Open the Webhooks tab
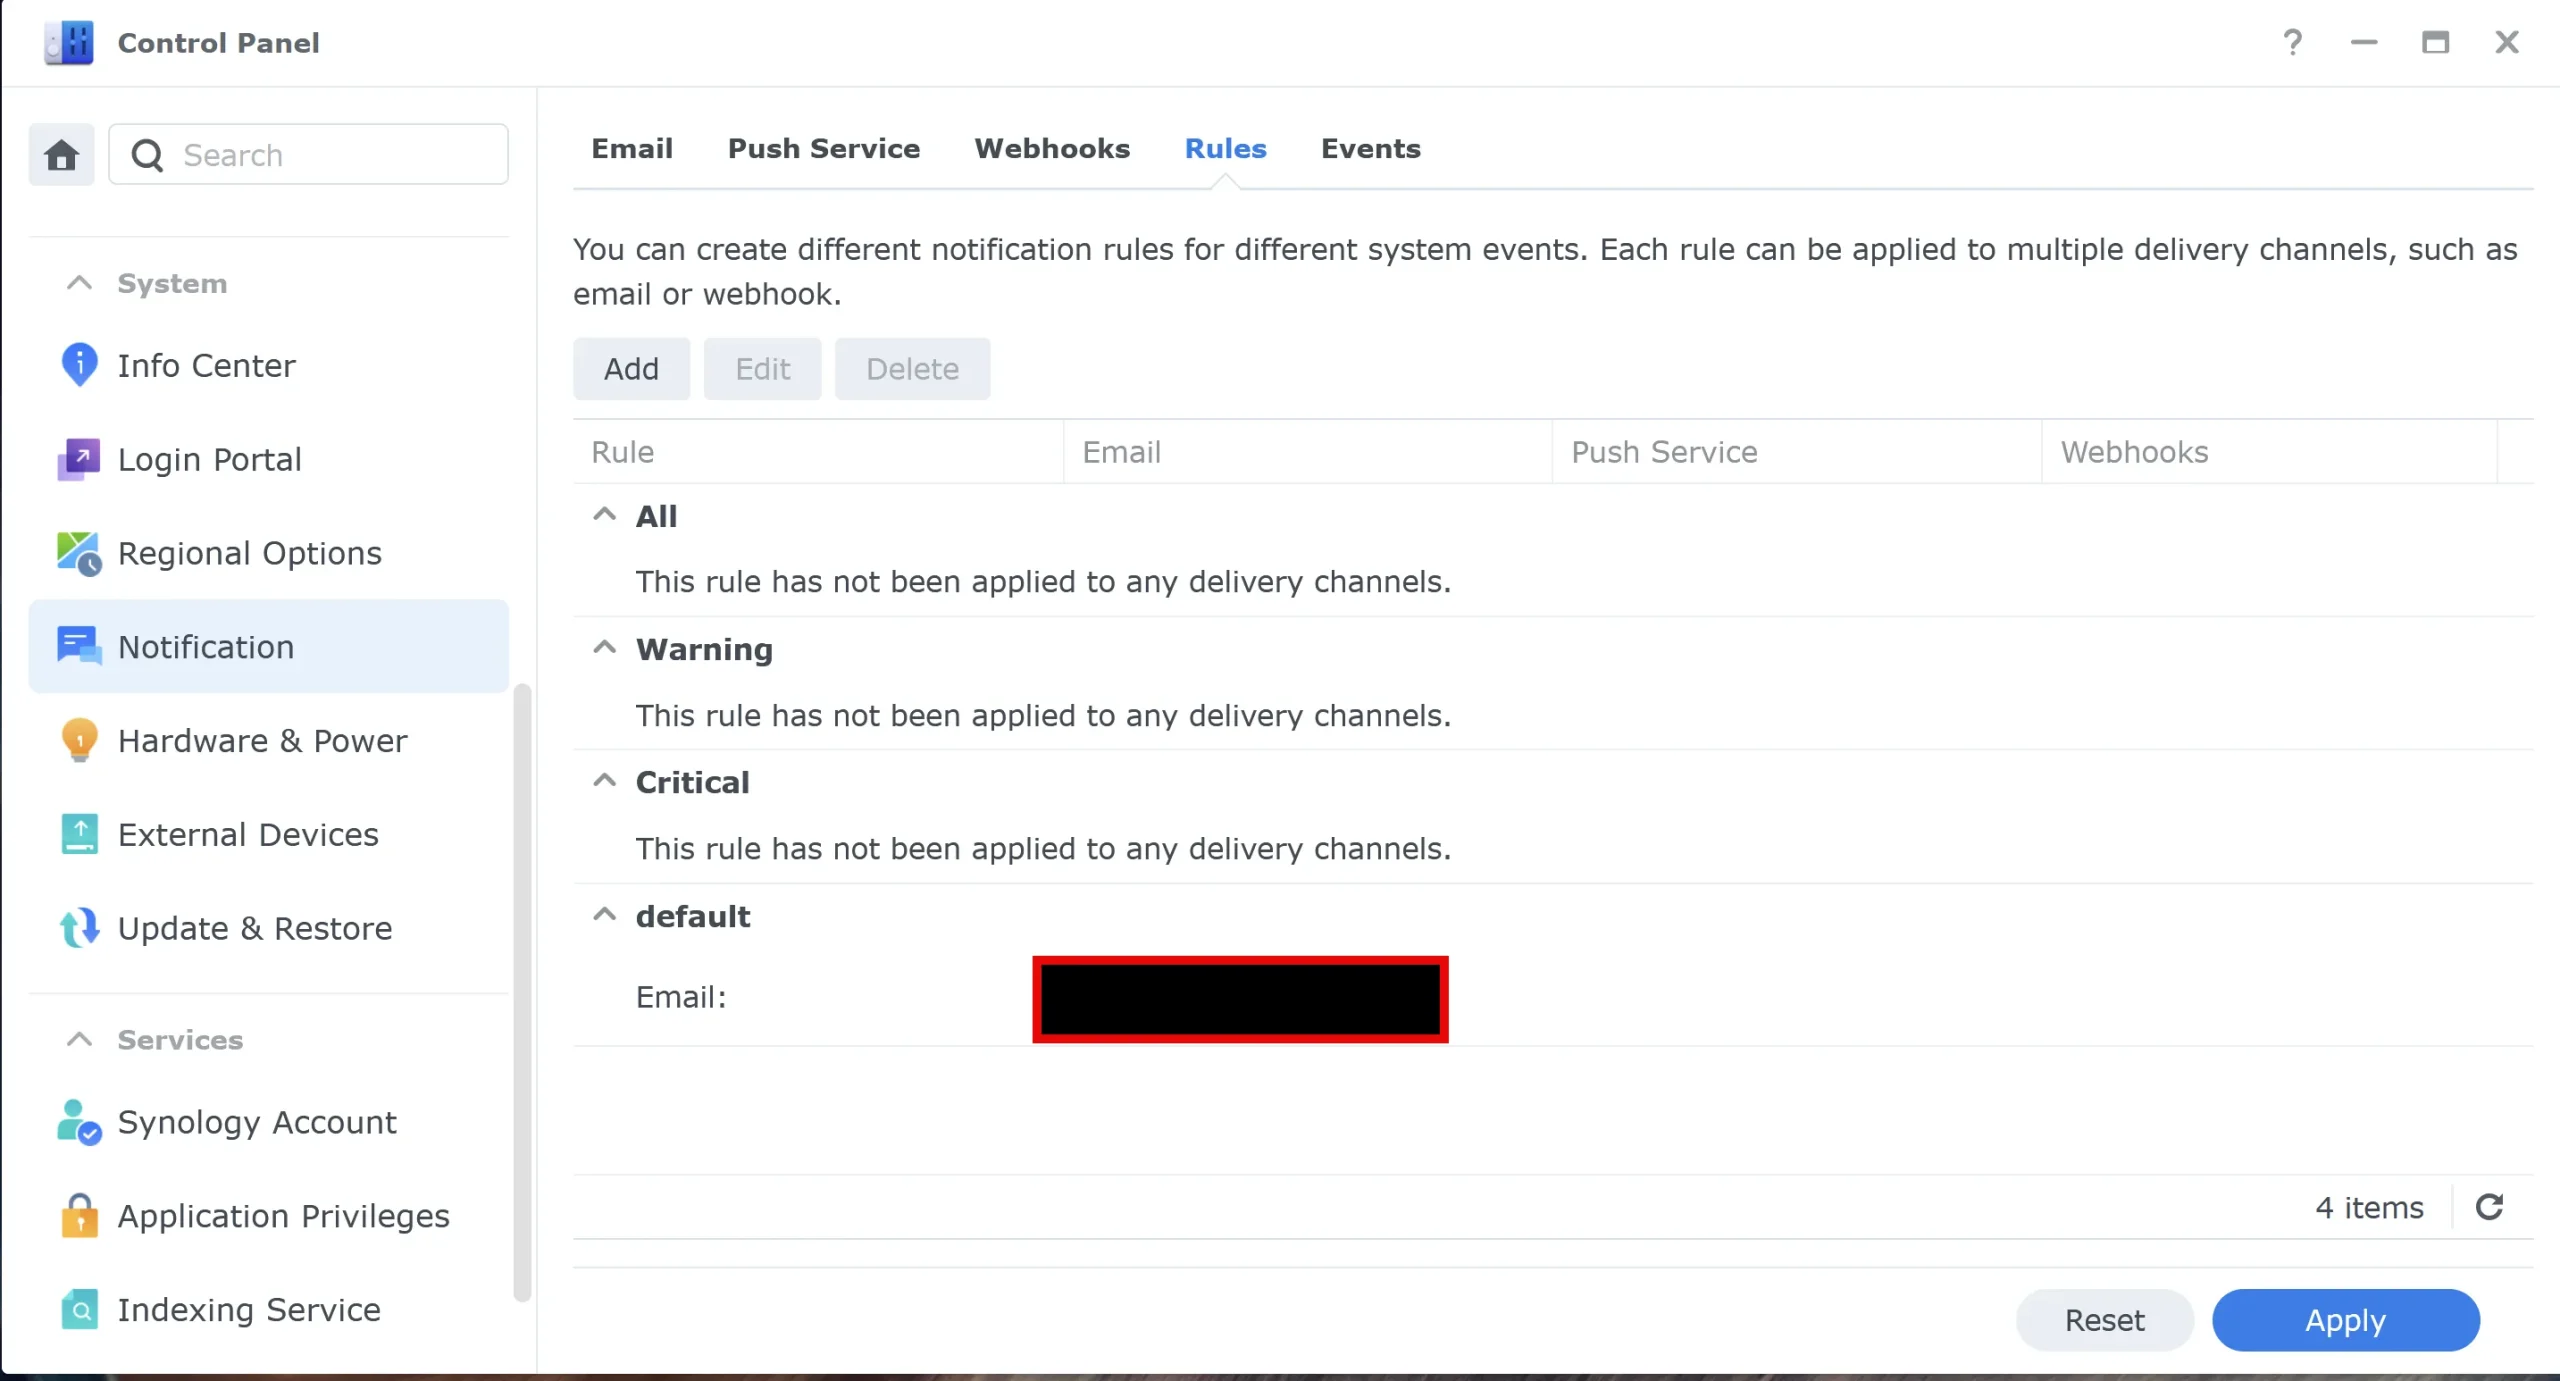 tap(1052, 148)
